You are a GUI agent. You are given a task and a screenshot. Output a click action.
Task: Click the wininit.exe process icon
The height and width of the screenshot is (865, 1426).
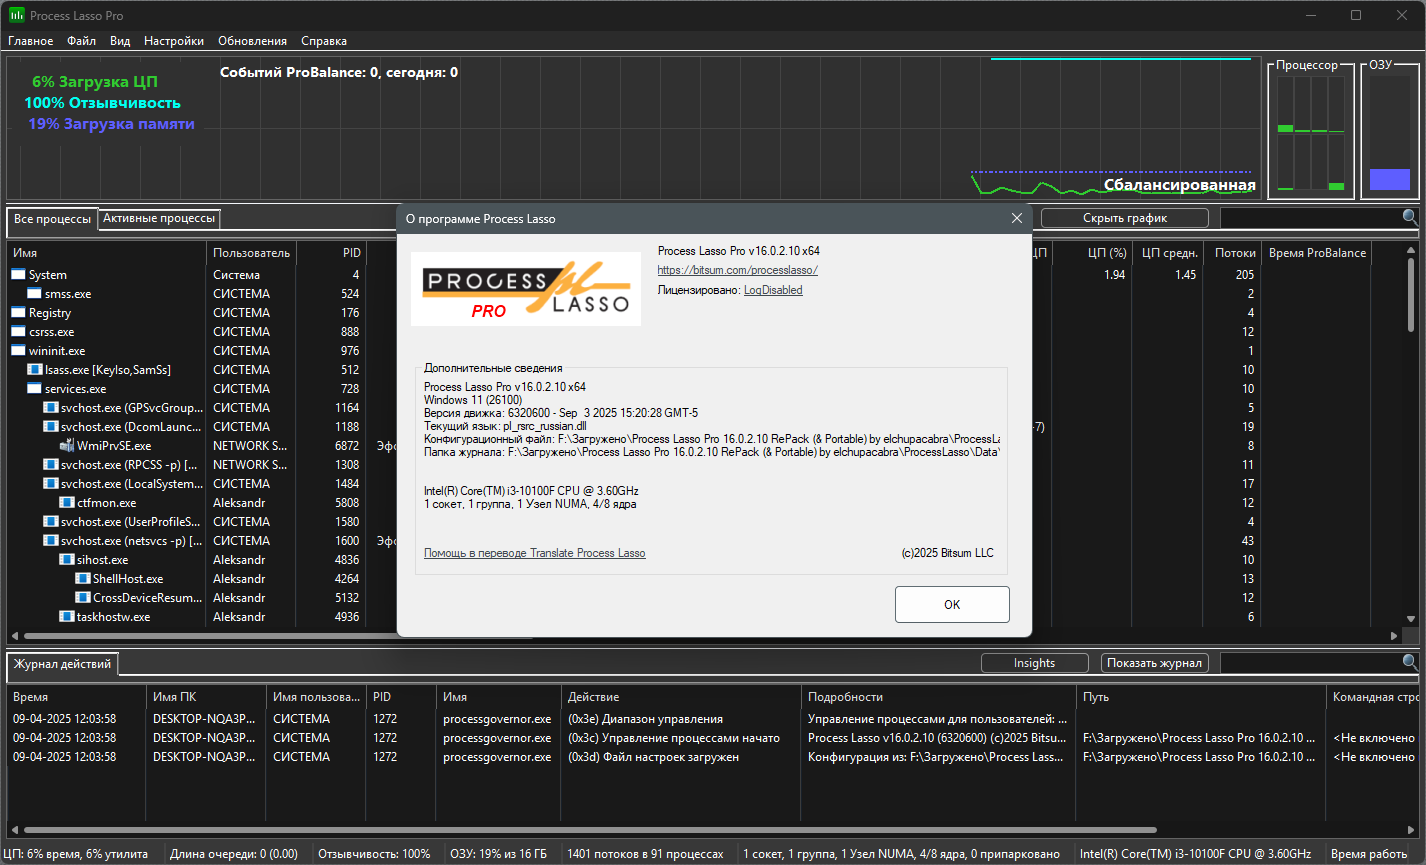click(x=18, y=351)
